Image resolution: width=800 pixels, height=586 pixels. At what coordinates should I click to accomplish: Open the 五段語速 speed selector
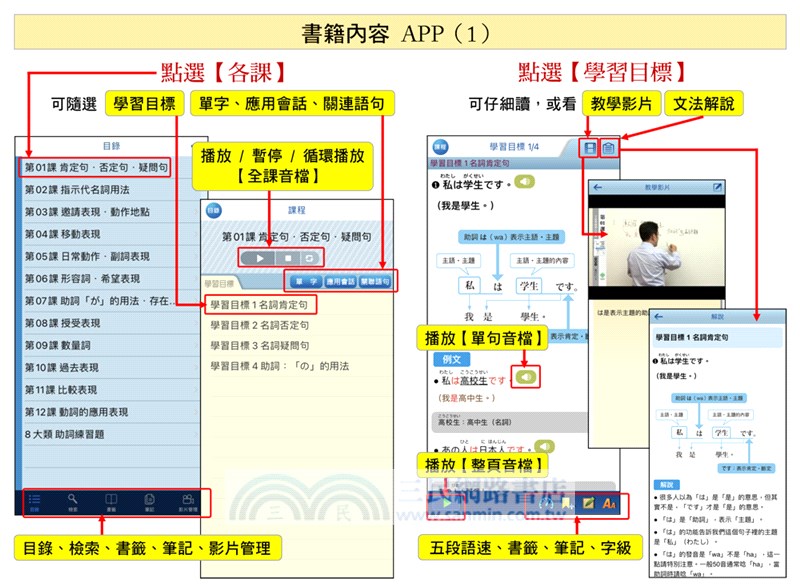point(545,504)
